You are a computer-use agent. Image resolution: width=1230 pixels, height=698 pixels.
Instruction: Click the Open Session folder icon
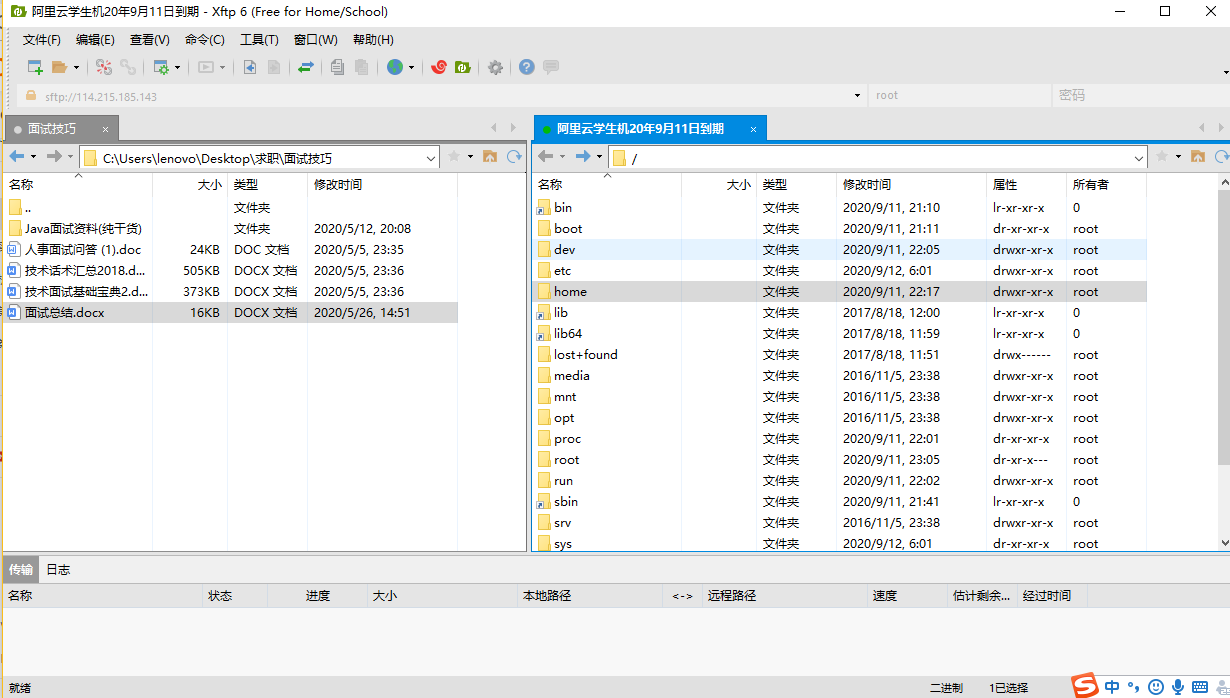[x=59, y=67]
